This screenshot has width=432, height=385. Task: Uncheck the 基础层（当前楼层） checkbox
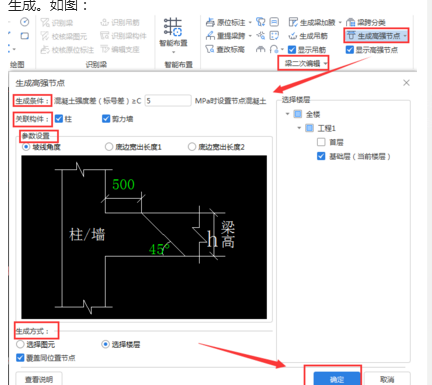321,156
